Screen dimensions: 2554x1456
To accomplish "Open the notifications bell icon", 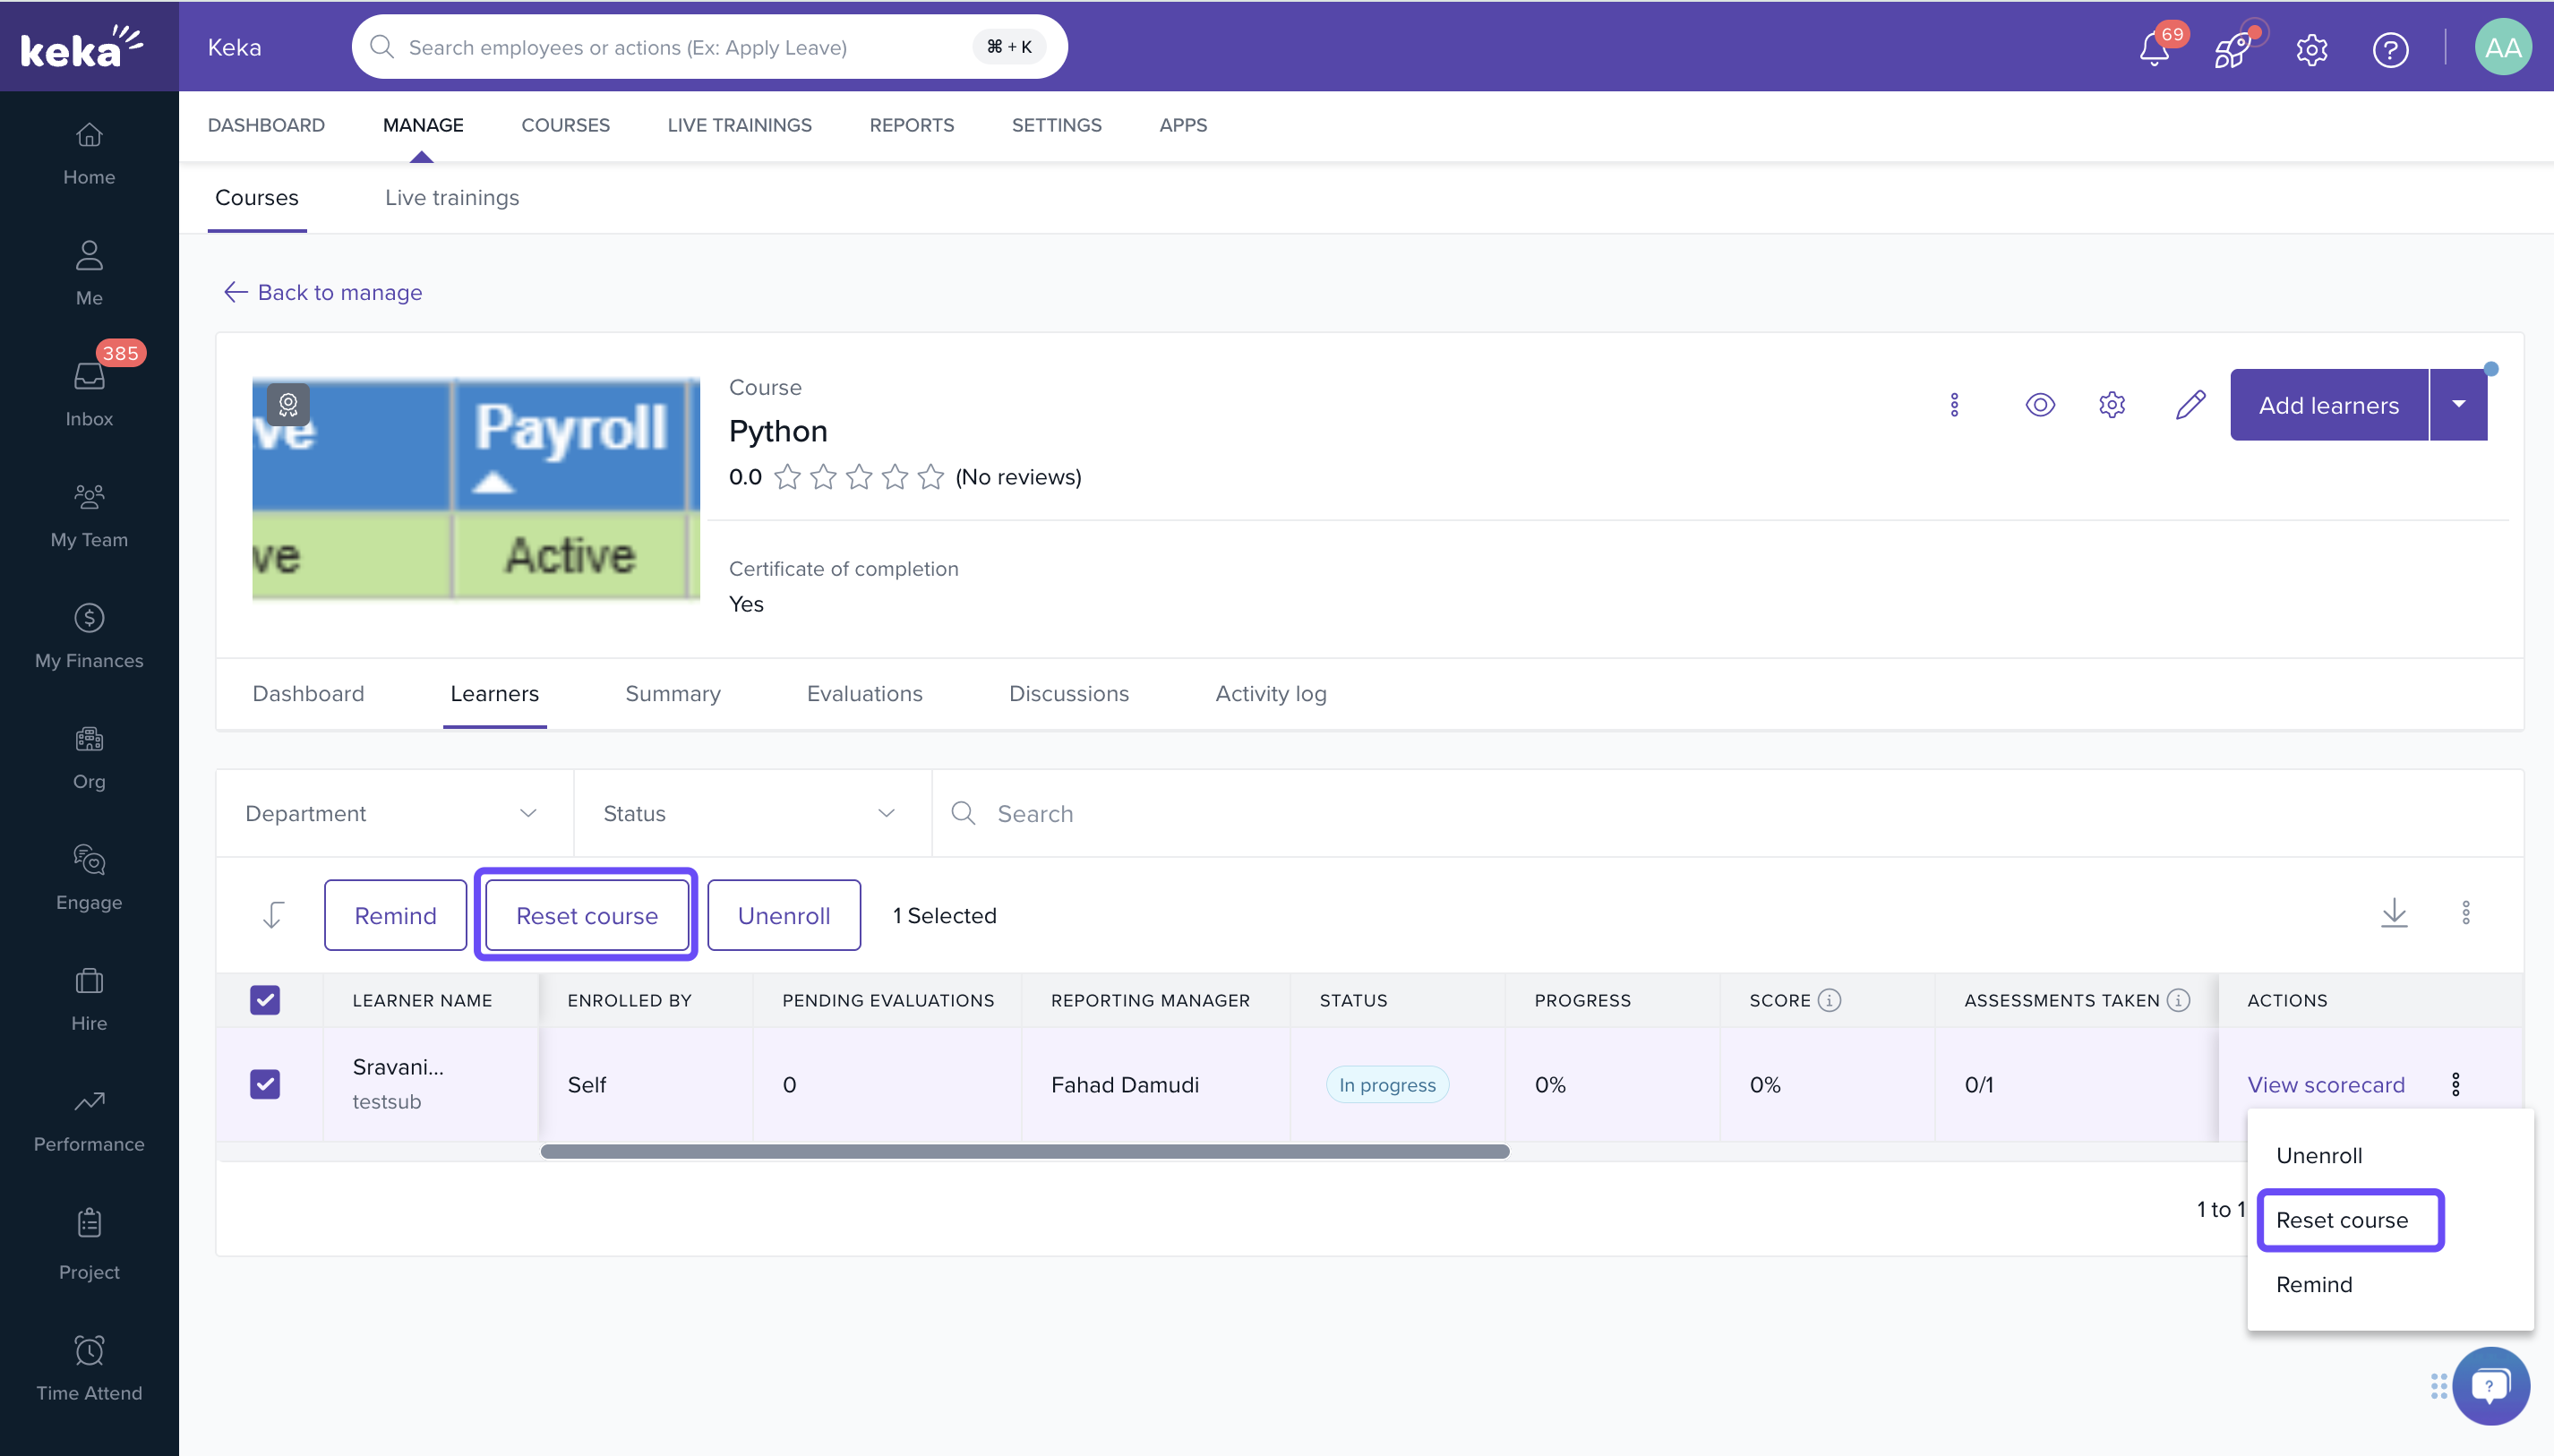I will click(2154, 48).
